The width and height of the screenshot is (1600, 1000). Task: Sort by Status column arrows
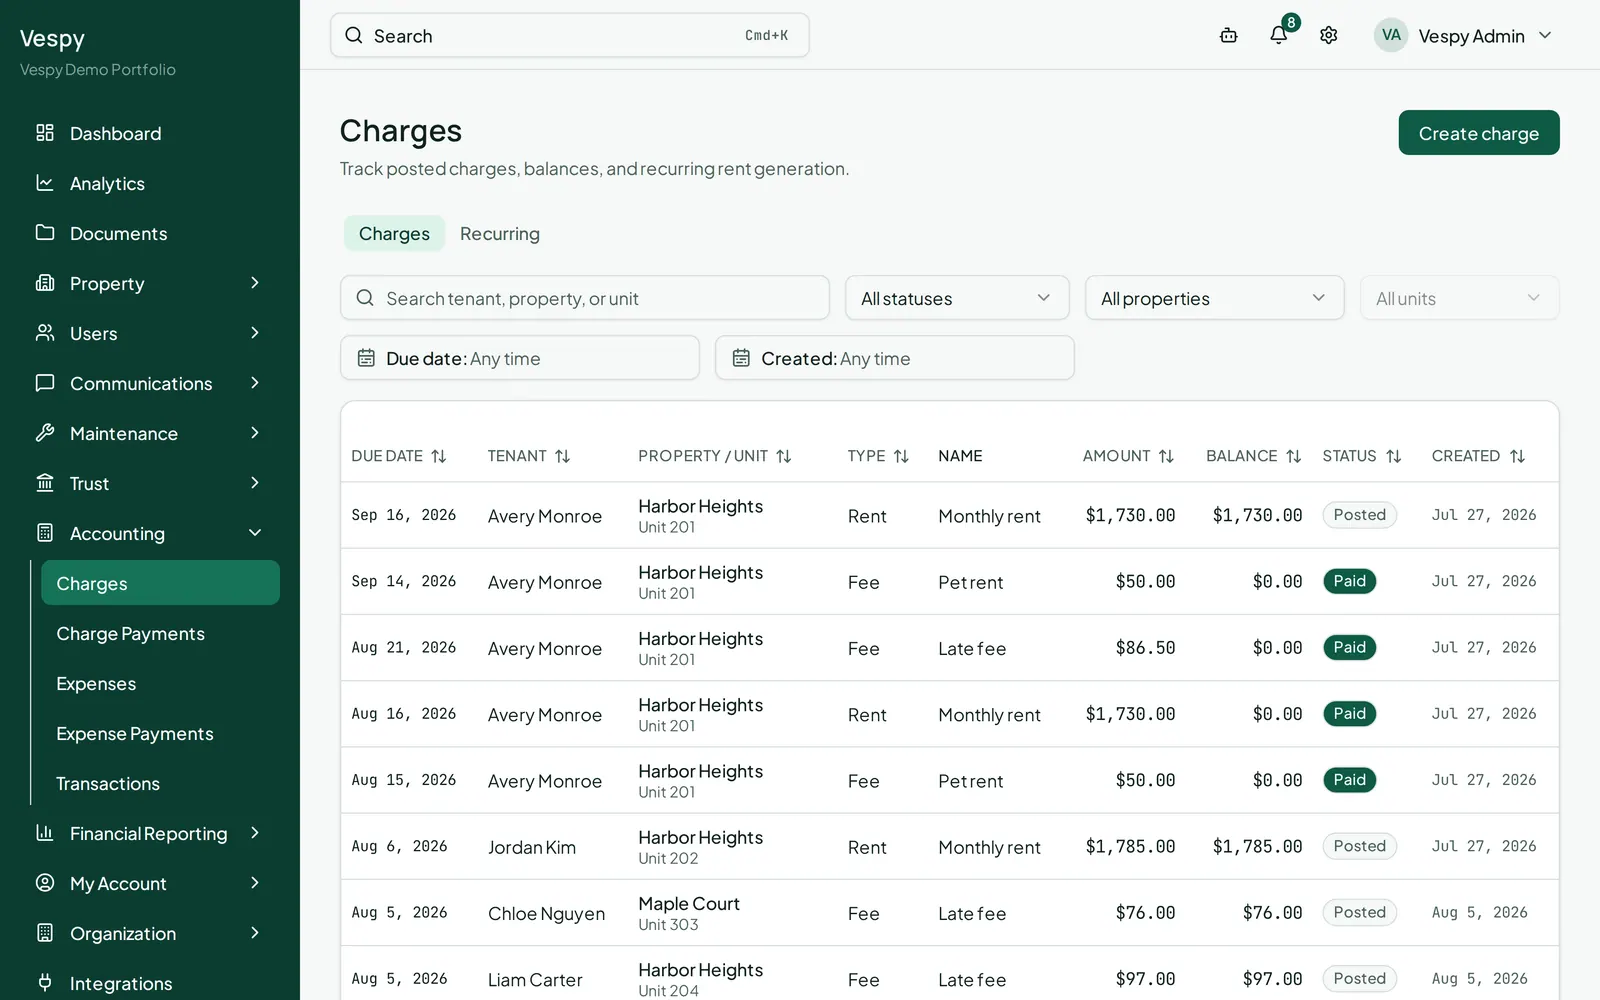click(x=1393, y=456)
